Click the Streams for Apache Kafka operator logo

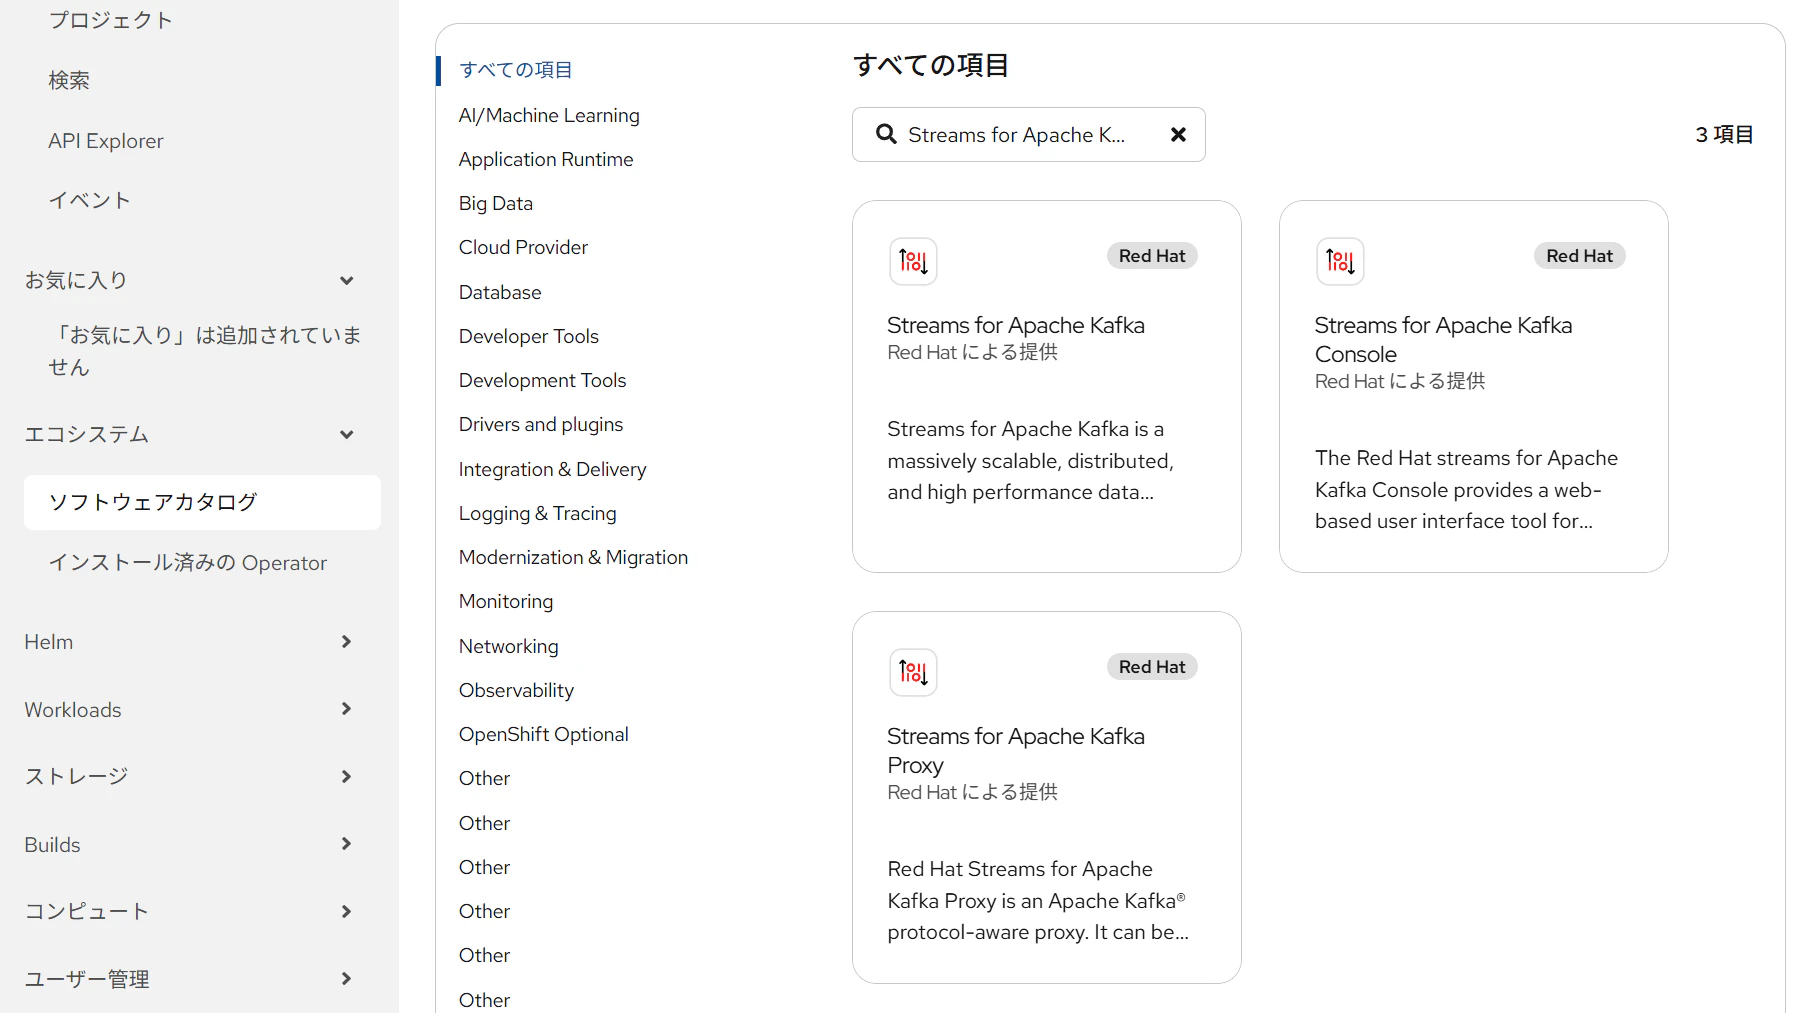(913, 261)
